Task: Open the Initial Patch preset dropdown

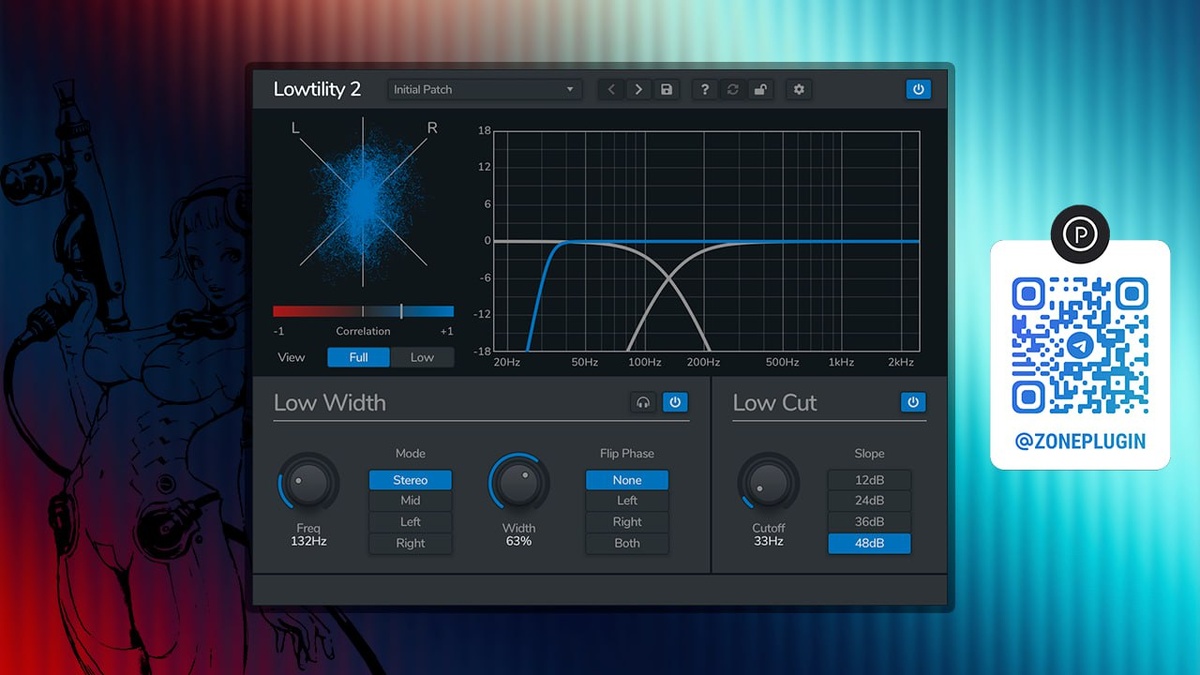Action: [x=485, y=89]
